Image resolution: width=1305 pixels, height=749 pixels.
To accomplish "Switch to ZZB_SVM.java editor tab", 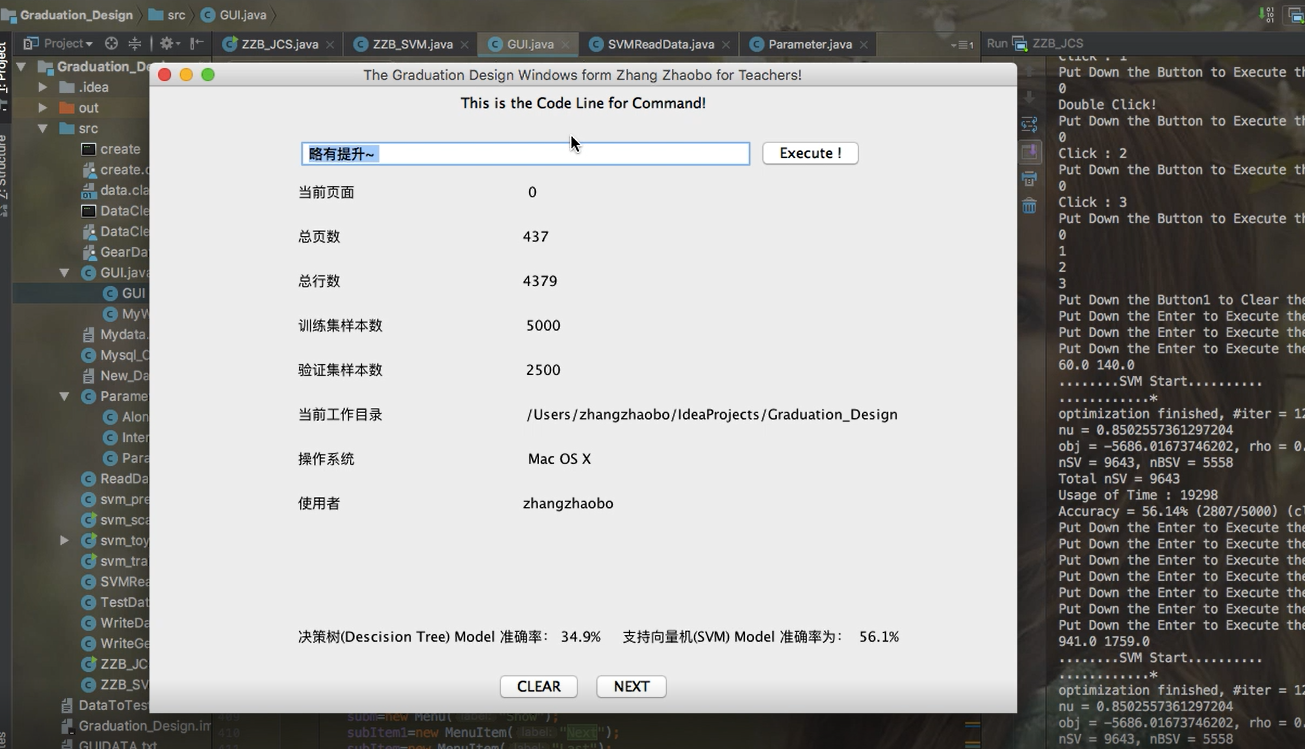I will [x=412, y=44].
